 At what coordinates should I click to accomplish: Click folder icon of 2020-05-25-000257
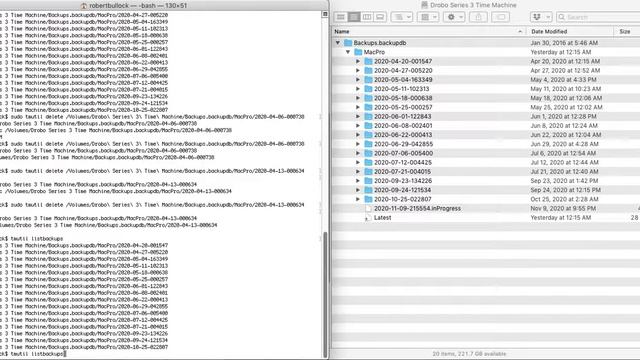tap(369, 107)
